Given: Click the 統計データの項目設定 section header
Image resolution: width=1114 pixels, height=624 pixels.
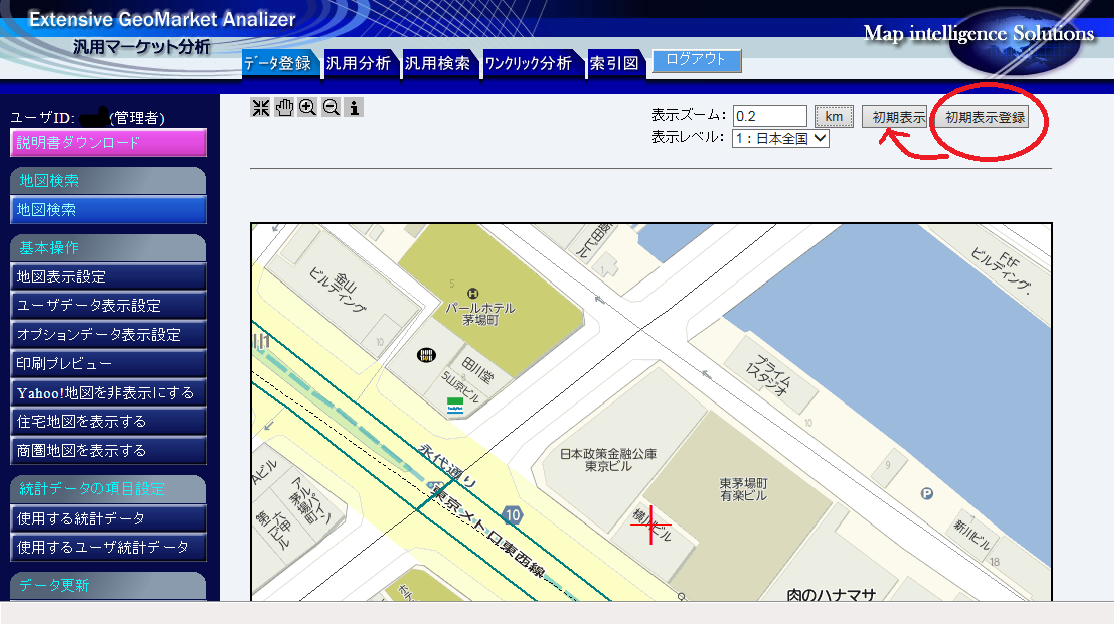Looking at the screenshot, I should coord(109,488).
